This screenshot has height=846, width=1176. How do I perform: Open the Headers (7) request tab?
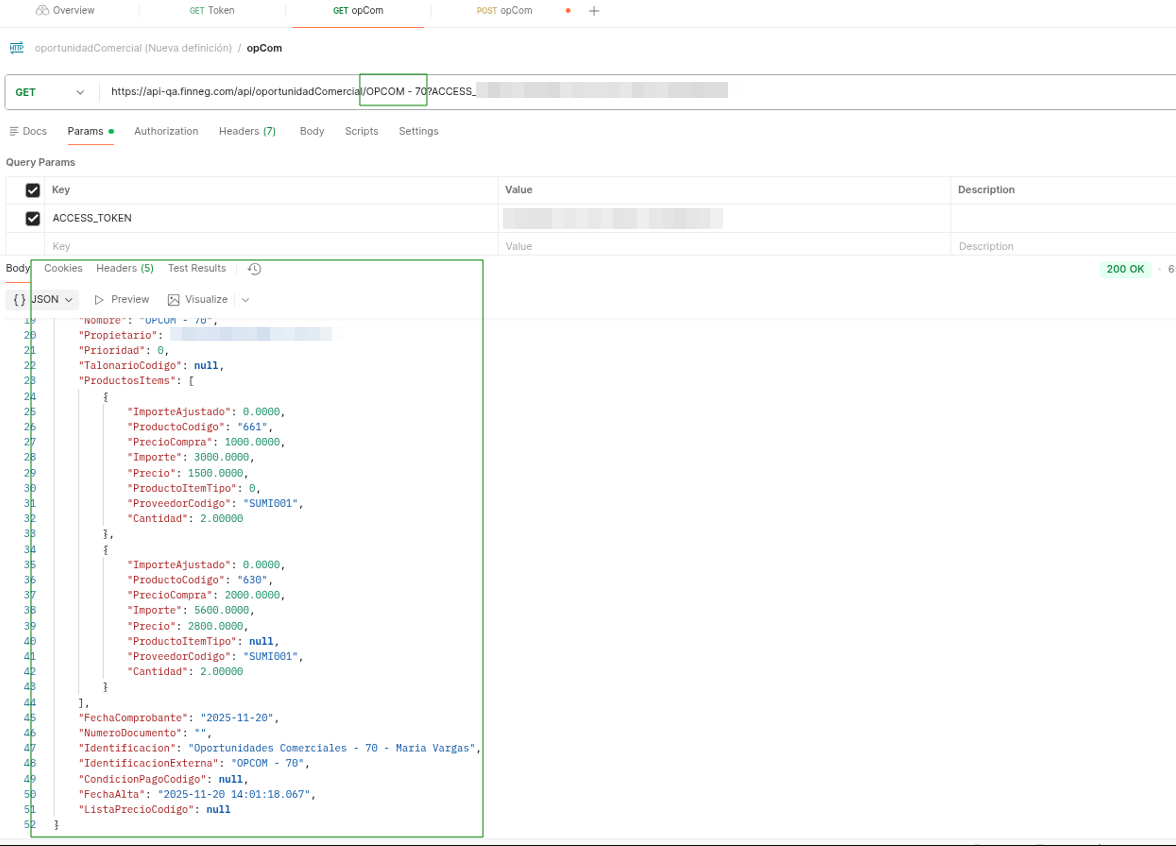[247, 131]
